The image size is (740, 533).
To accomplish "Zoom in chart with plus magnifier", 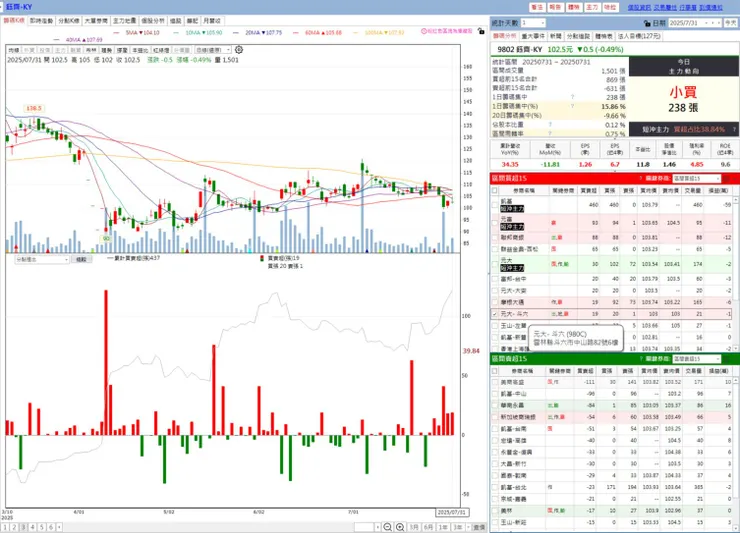I will coord(400,527).
